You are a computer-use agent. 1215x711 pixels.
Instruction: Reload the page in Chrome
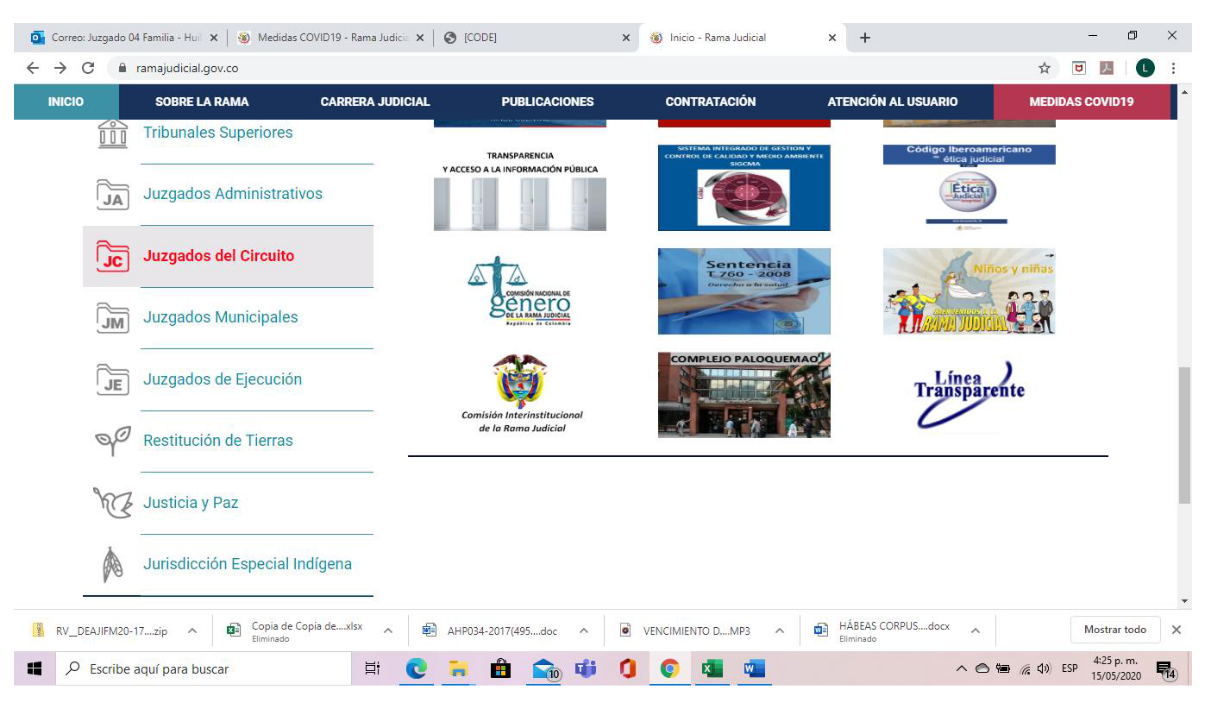click(x=87, y=68)
